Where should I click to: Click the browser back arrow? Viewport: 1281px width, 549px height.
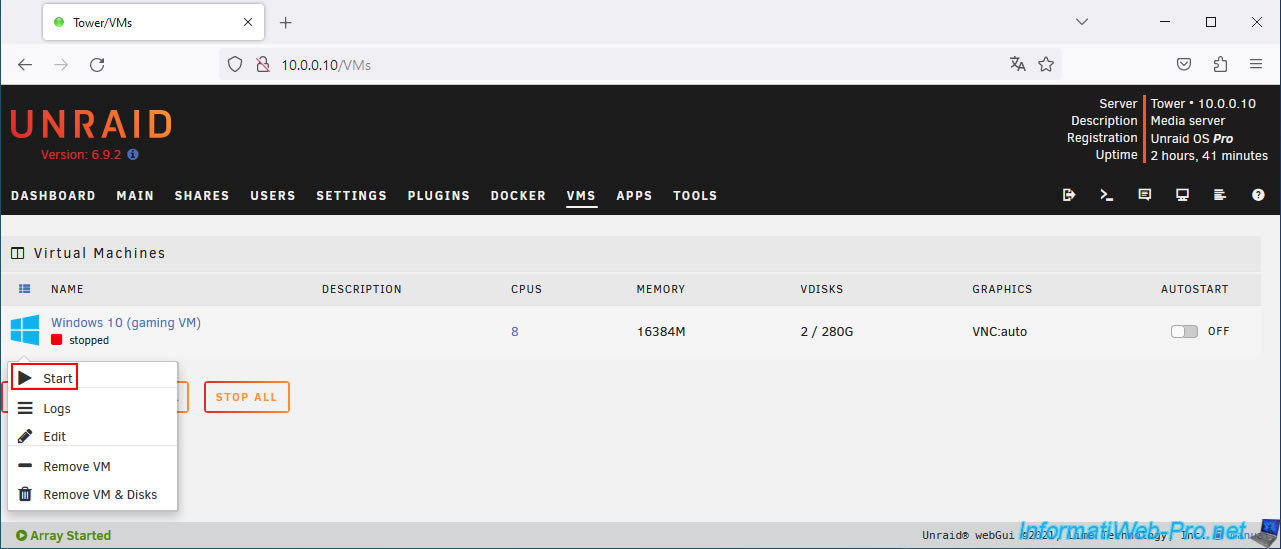tap(25, 64)
